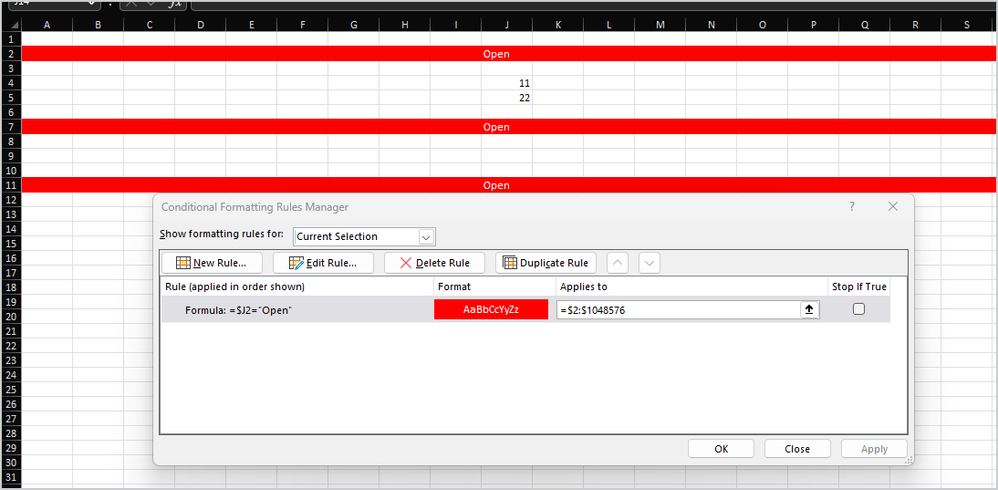This screenshot has width=998, height=490.
Task: Select column A header
Action: click(47, 25)
